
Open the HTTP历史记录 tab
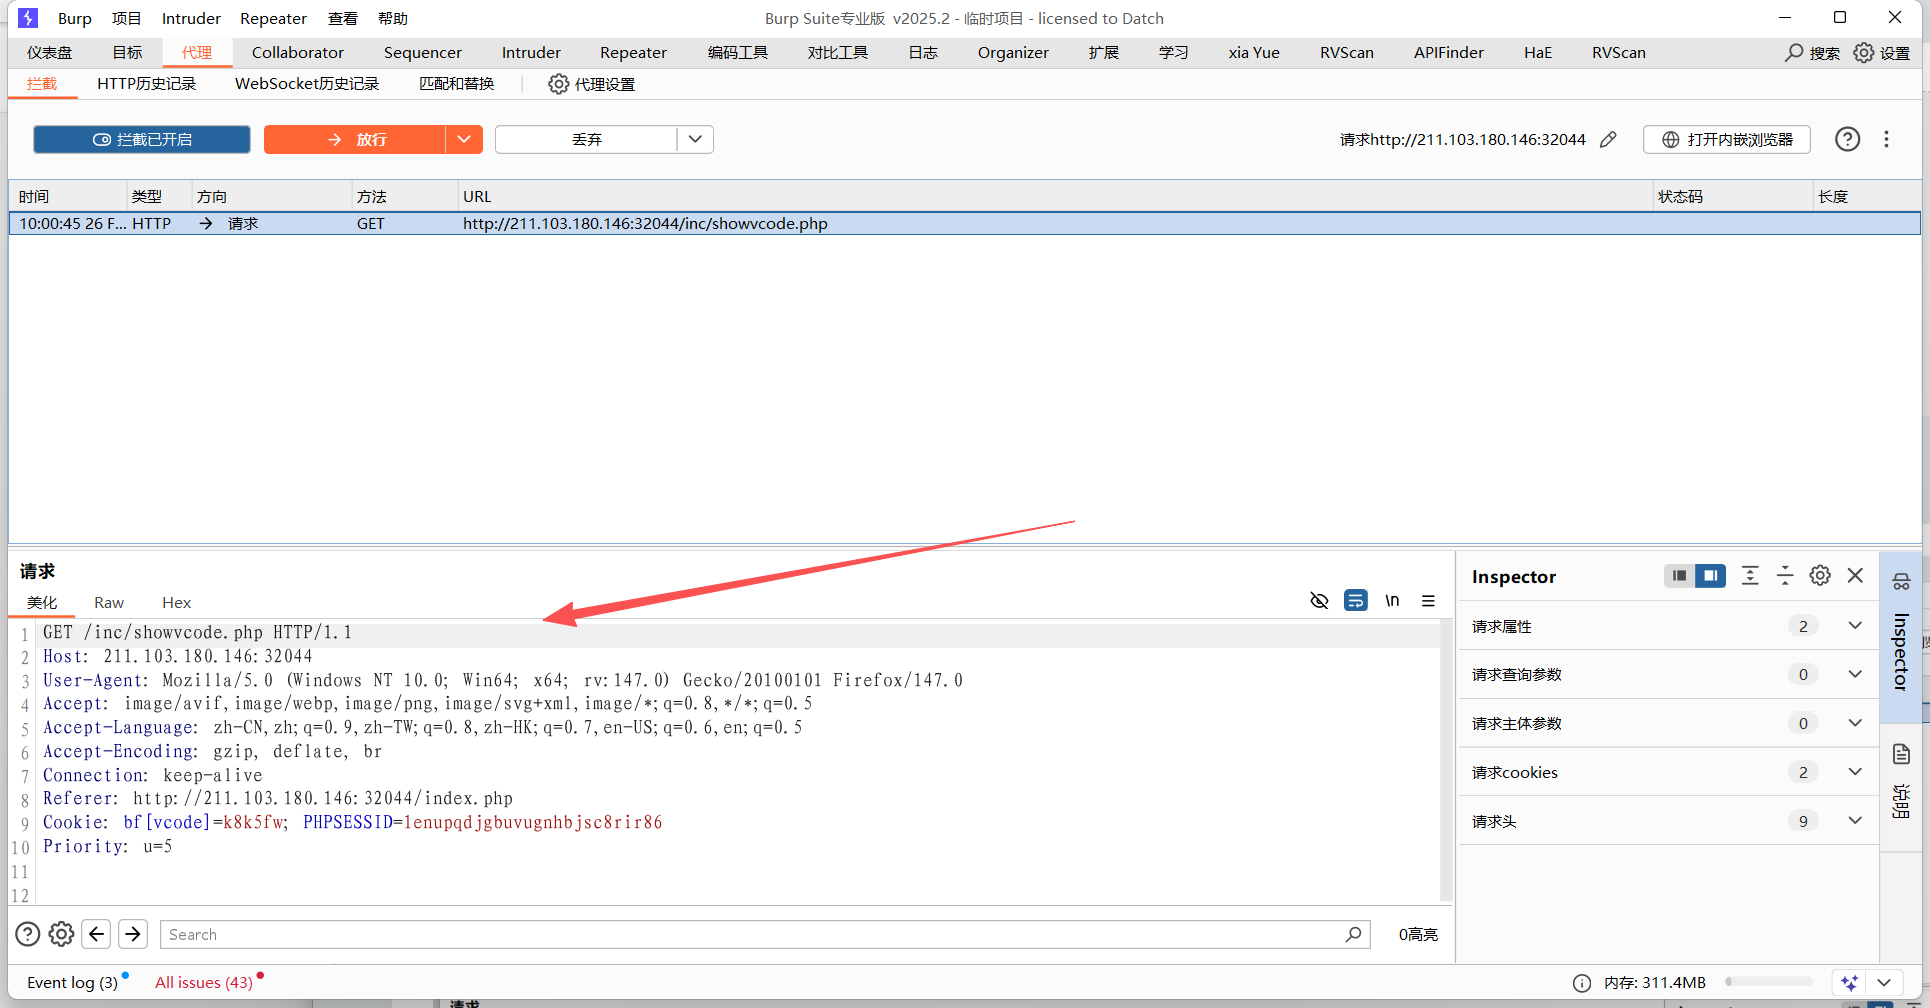146,84
